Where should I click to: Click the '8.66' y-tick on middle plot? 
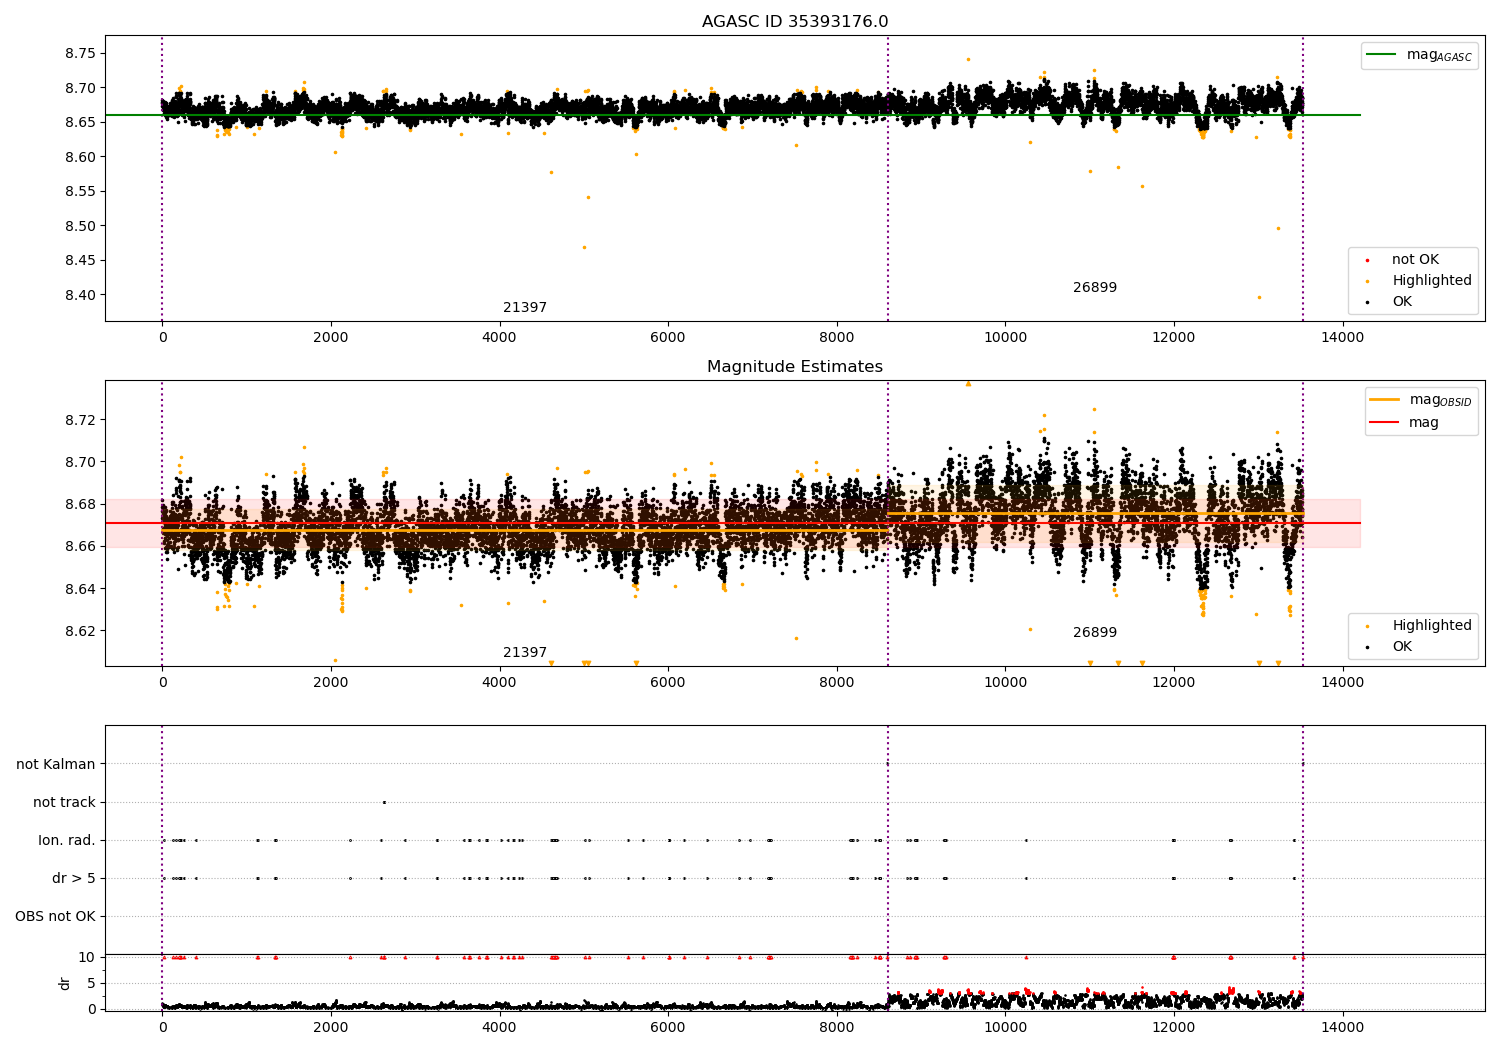80,546
